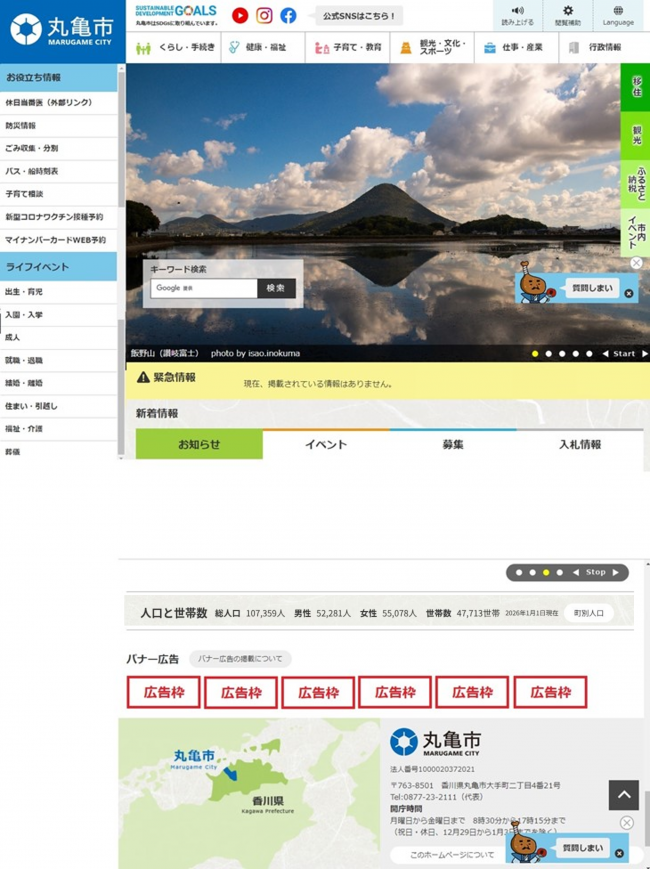650x869 pixels.
Task: Open Language globe selector
Action: 618,16
